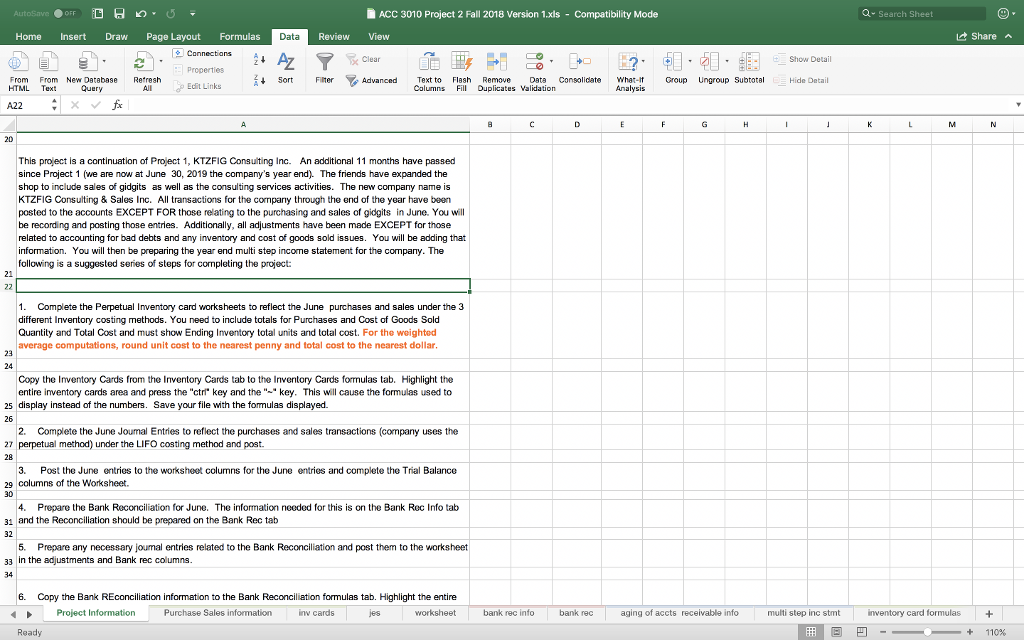Click the Save disk icon

point(119,13)
